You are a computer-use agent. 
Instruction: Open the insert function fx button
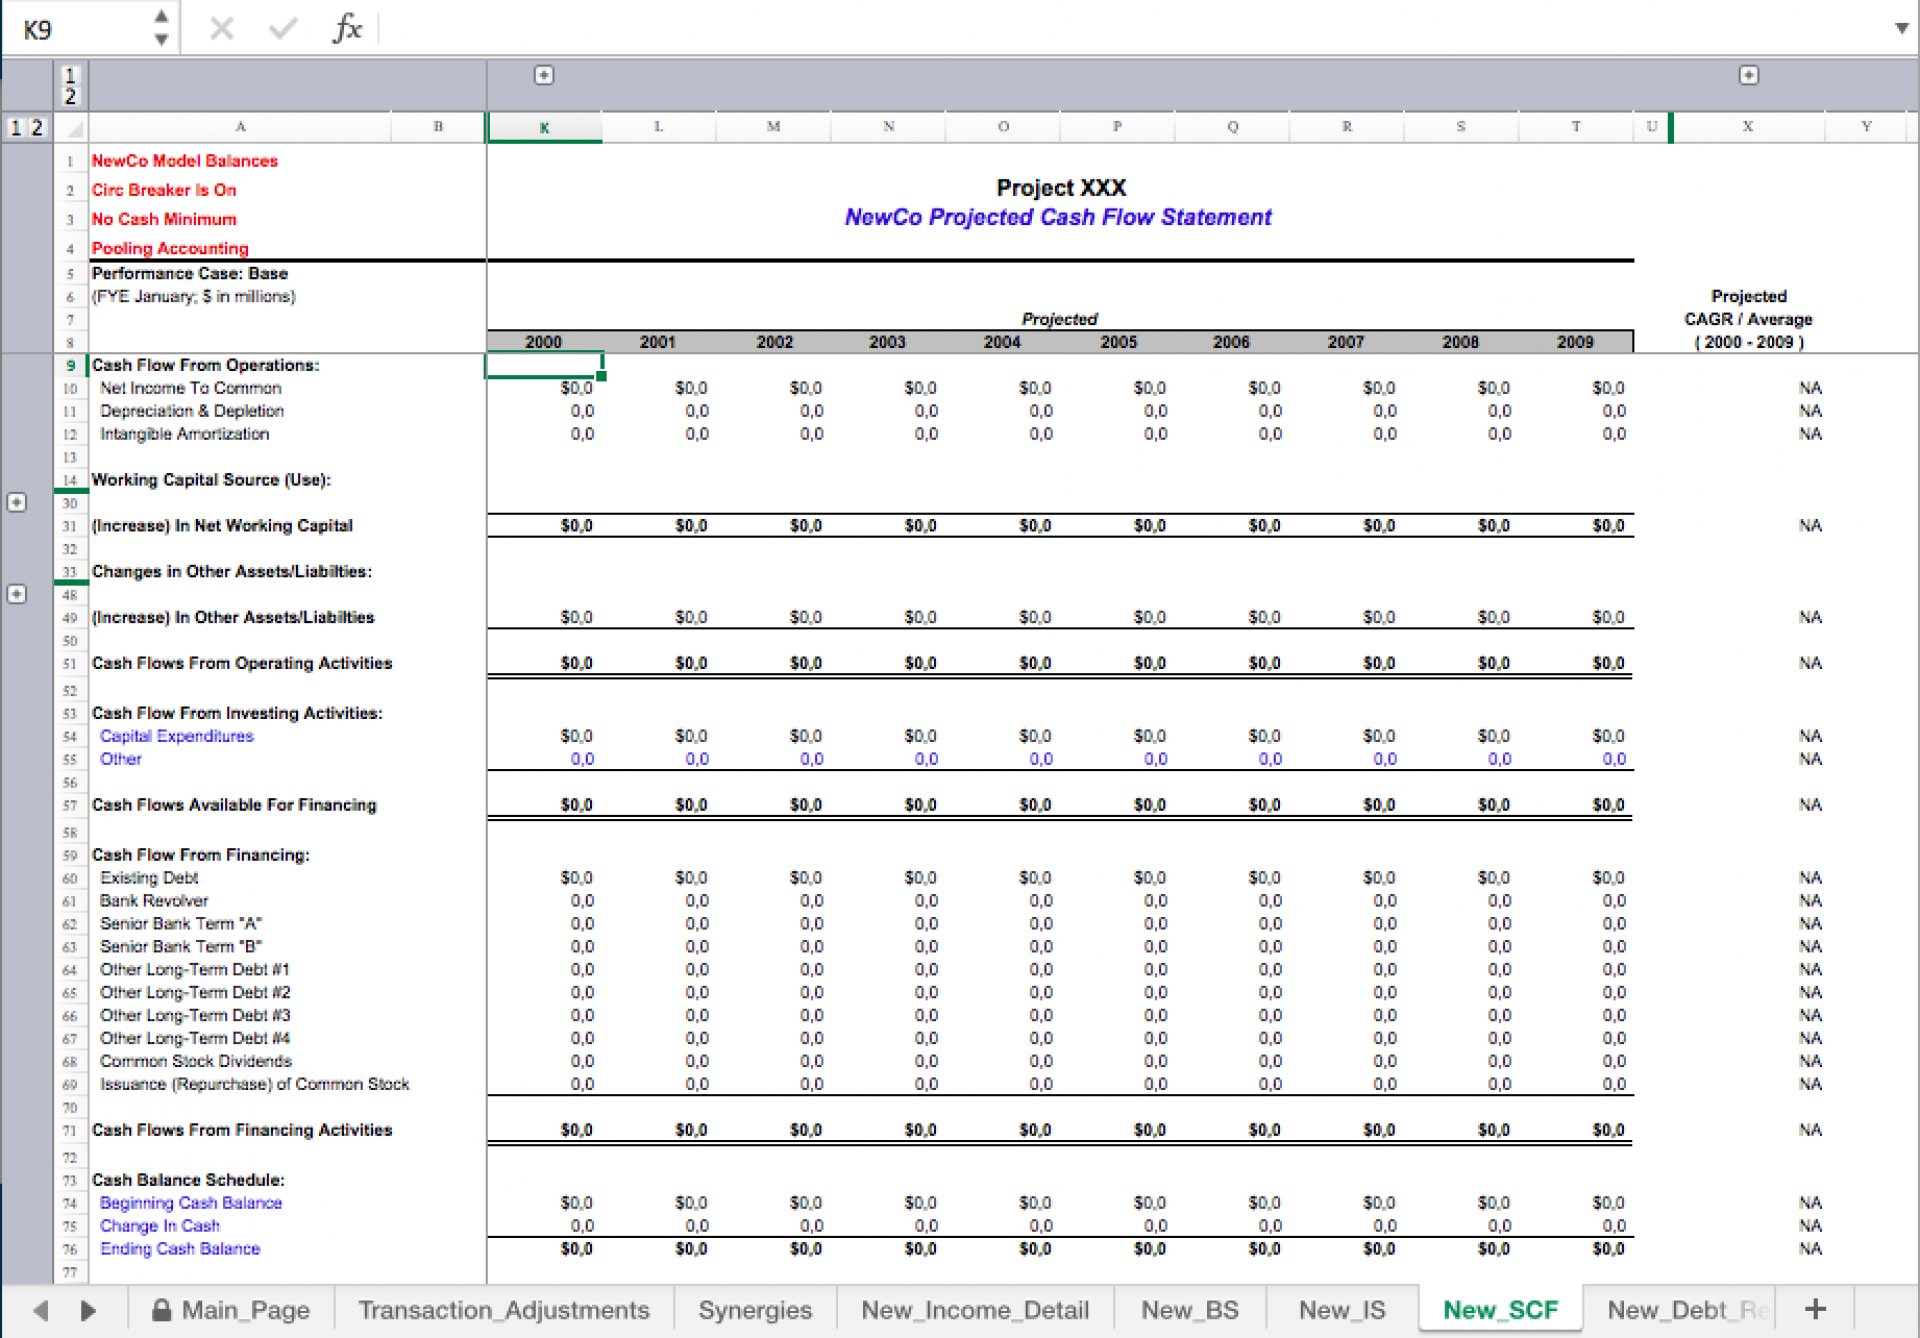pyautogui.click(x=346, y=28)
